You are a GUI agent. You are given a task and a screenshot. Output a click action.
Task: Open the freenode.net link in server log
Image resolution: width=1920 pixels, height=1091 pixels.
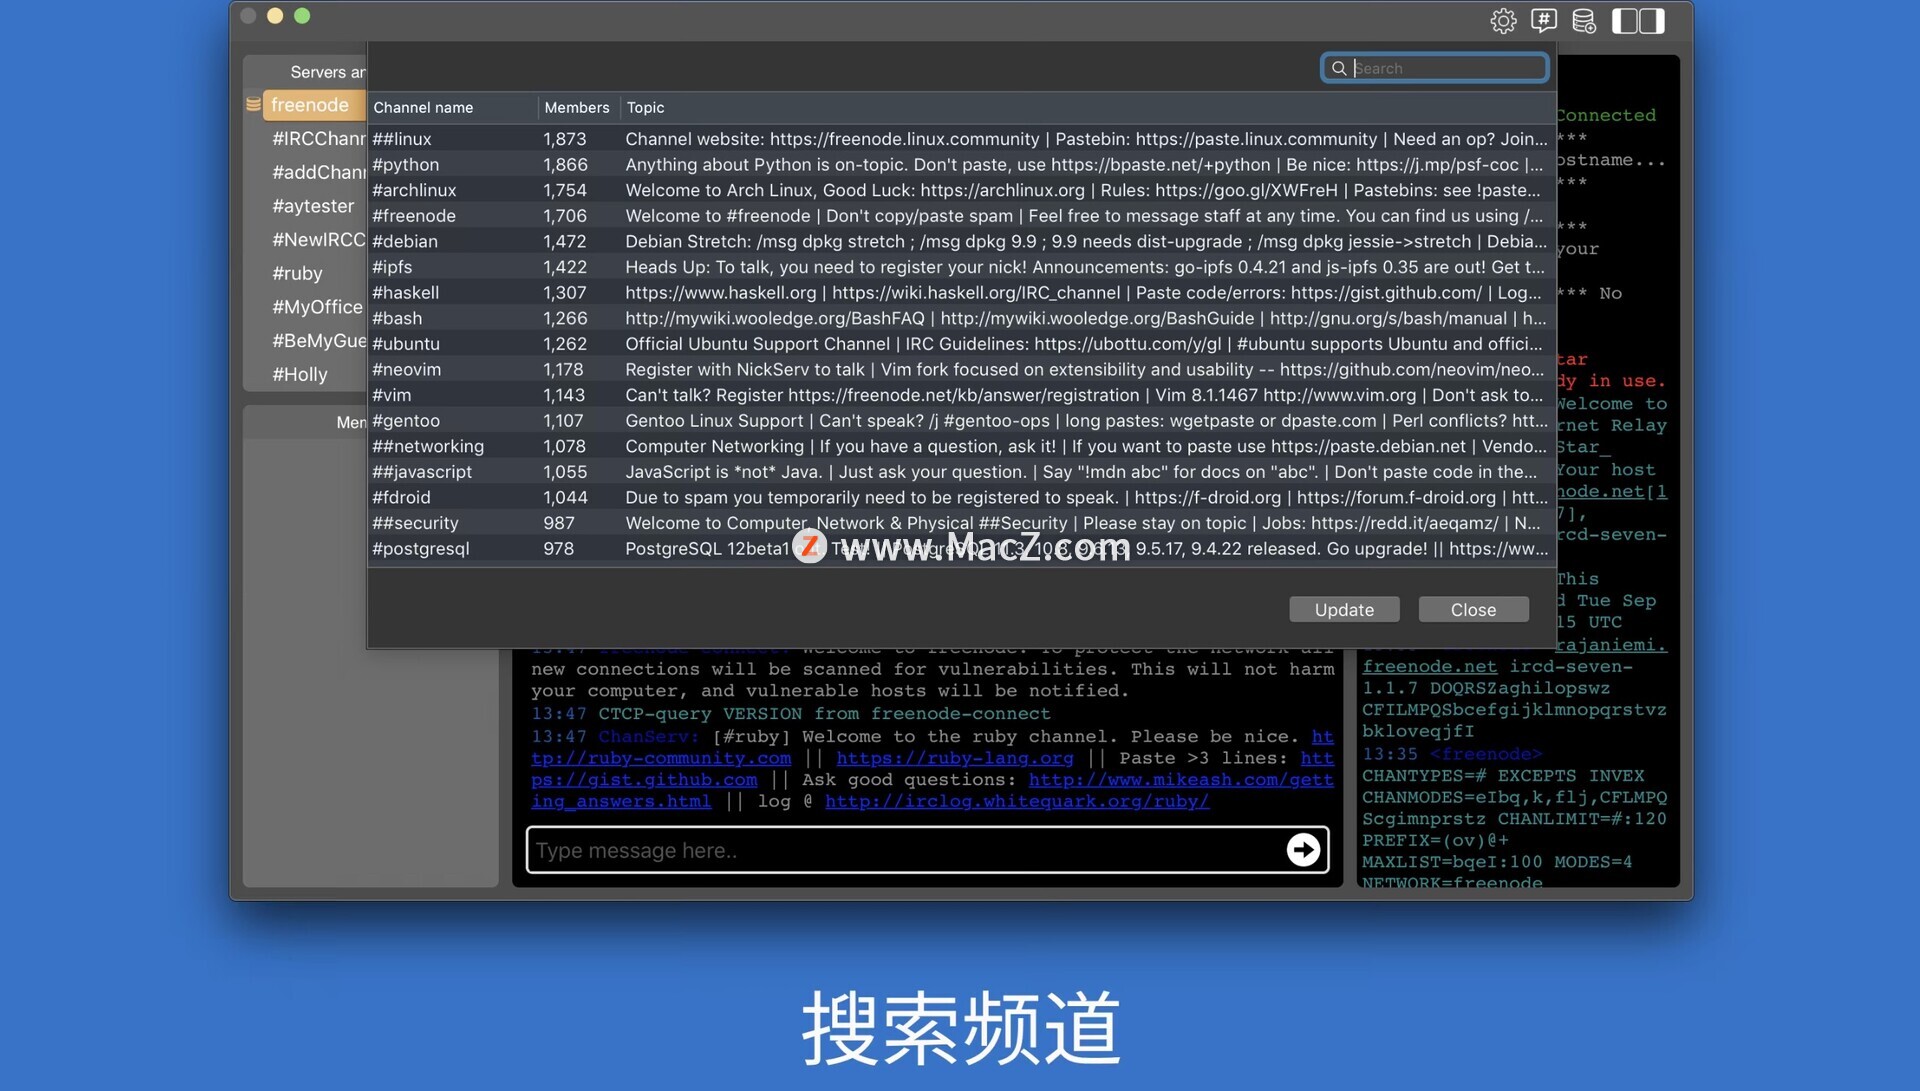1429,666
